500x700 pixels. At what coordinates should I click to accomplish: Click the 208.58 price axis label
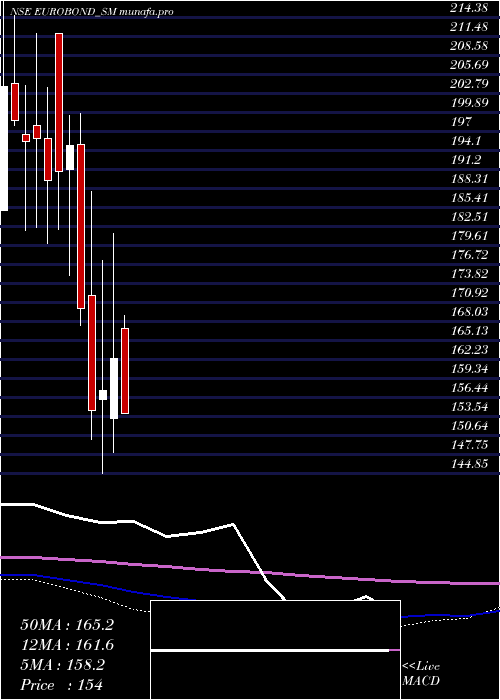coord(469,46)
